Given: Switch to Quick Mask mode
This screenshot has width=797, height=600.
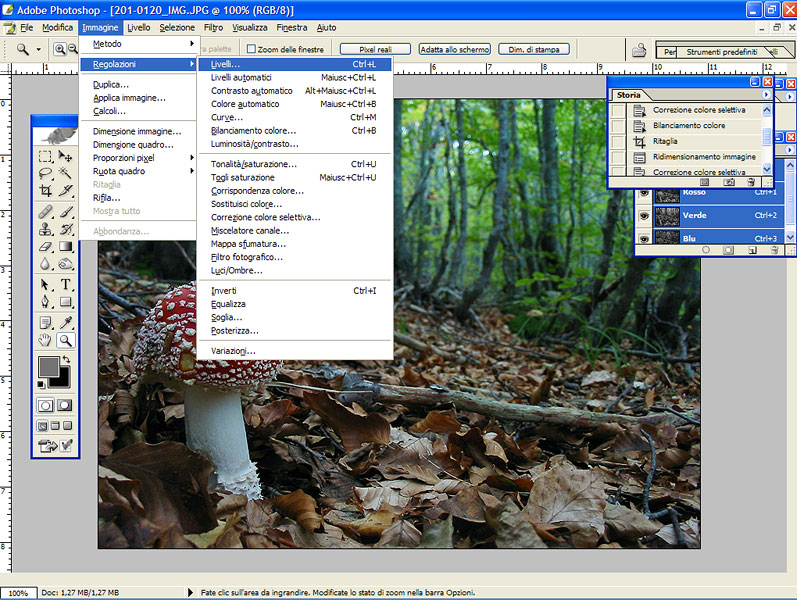Looking at the screenshot, I should [x=65, y=405].
